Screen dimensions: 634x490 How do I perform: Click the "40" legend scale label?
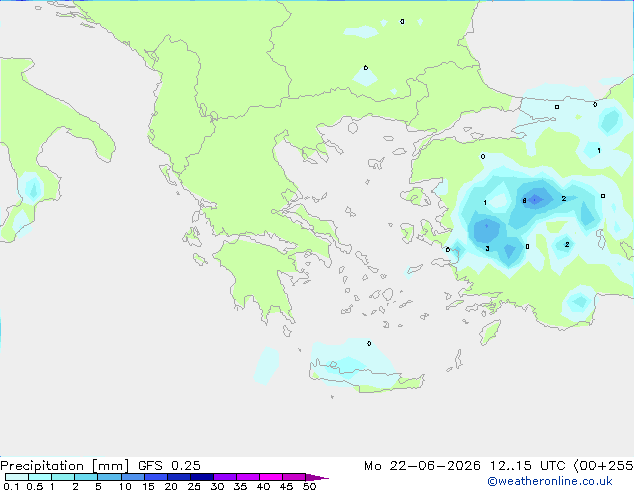click(263, 486)
